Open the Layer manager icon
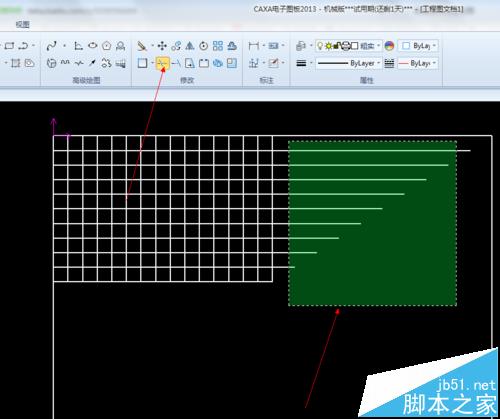500x419 pixels. [x=301, y=46]
